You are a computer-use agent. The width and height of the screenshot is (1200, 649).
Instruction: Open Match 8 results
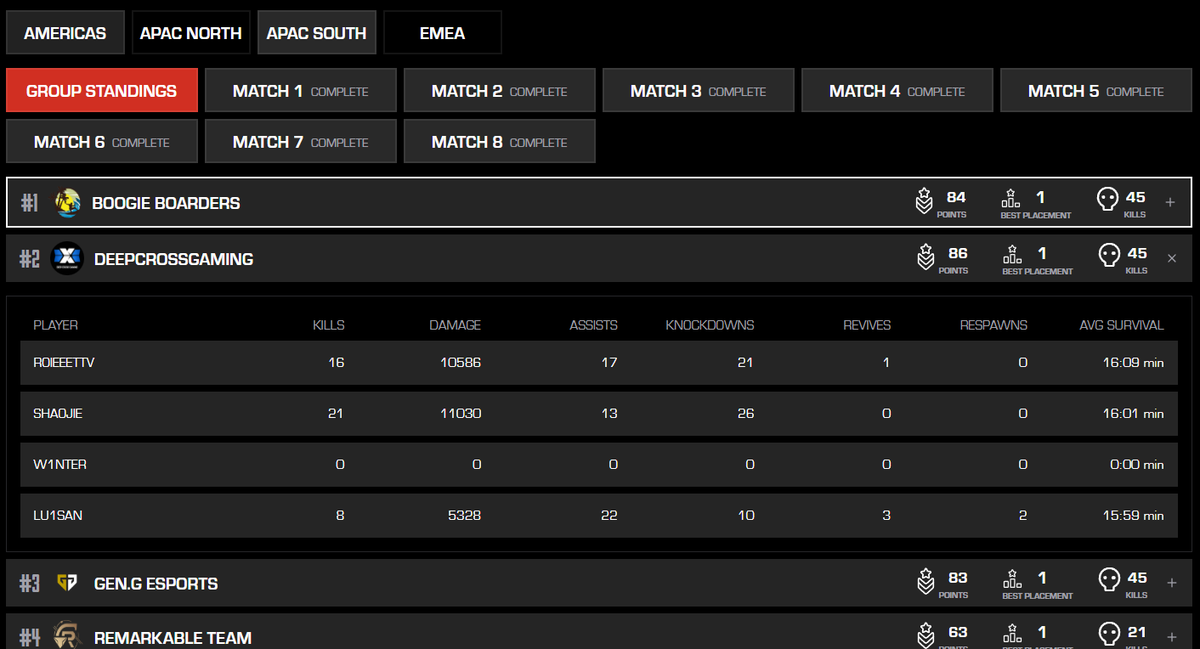500,141
